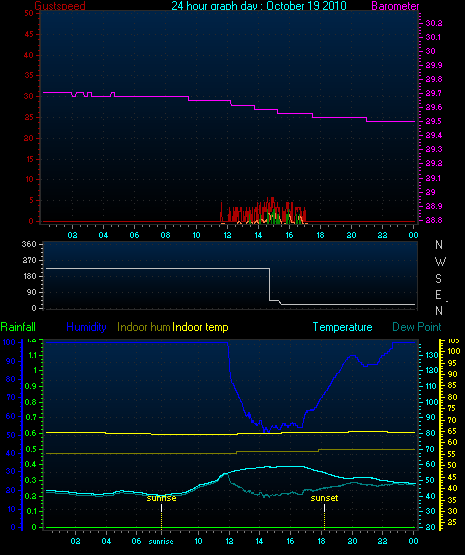Click the 30.2 barometer axis value
Image resolution: width=465 pixels, height=555 pixels.
434,23
